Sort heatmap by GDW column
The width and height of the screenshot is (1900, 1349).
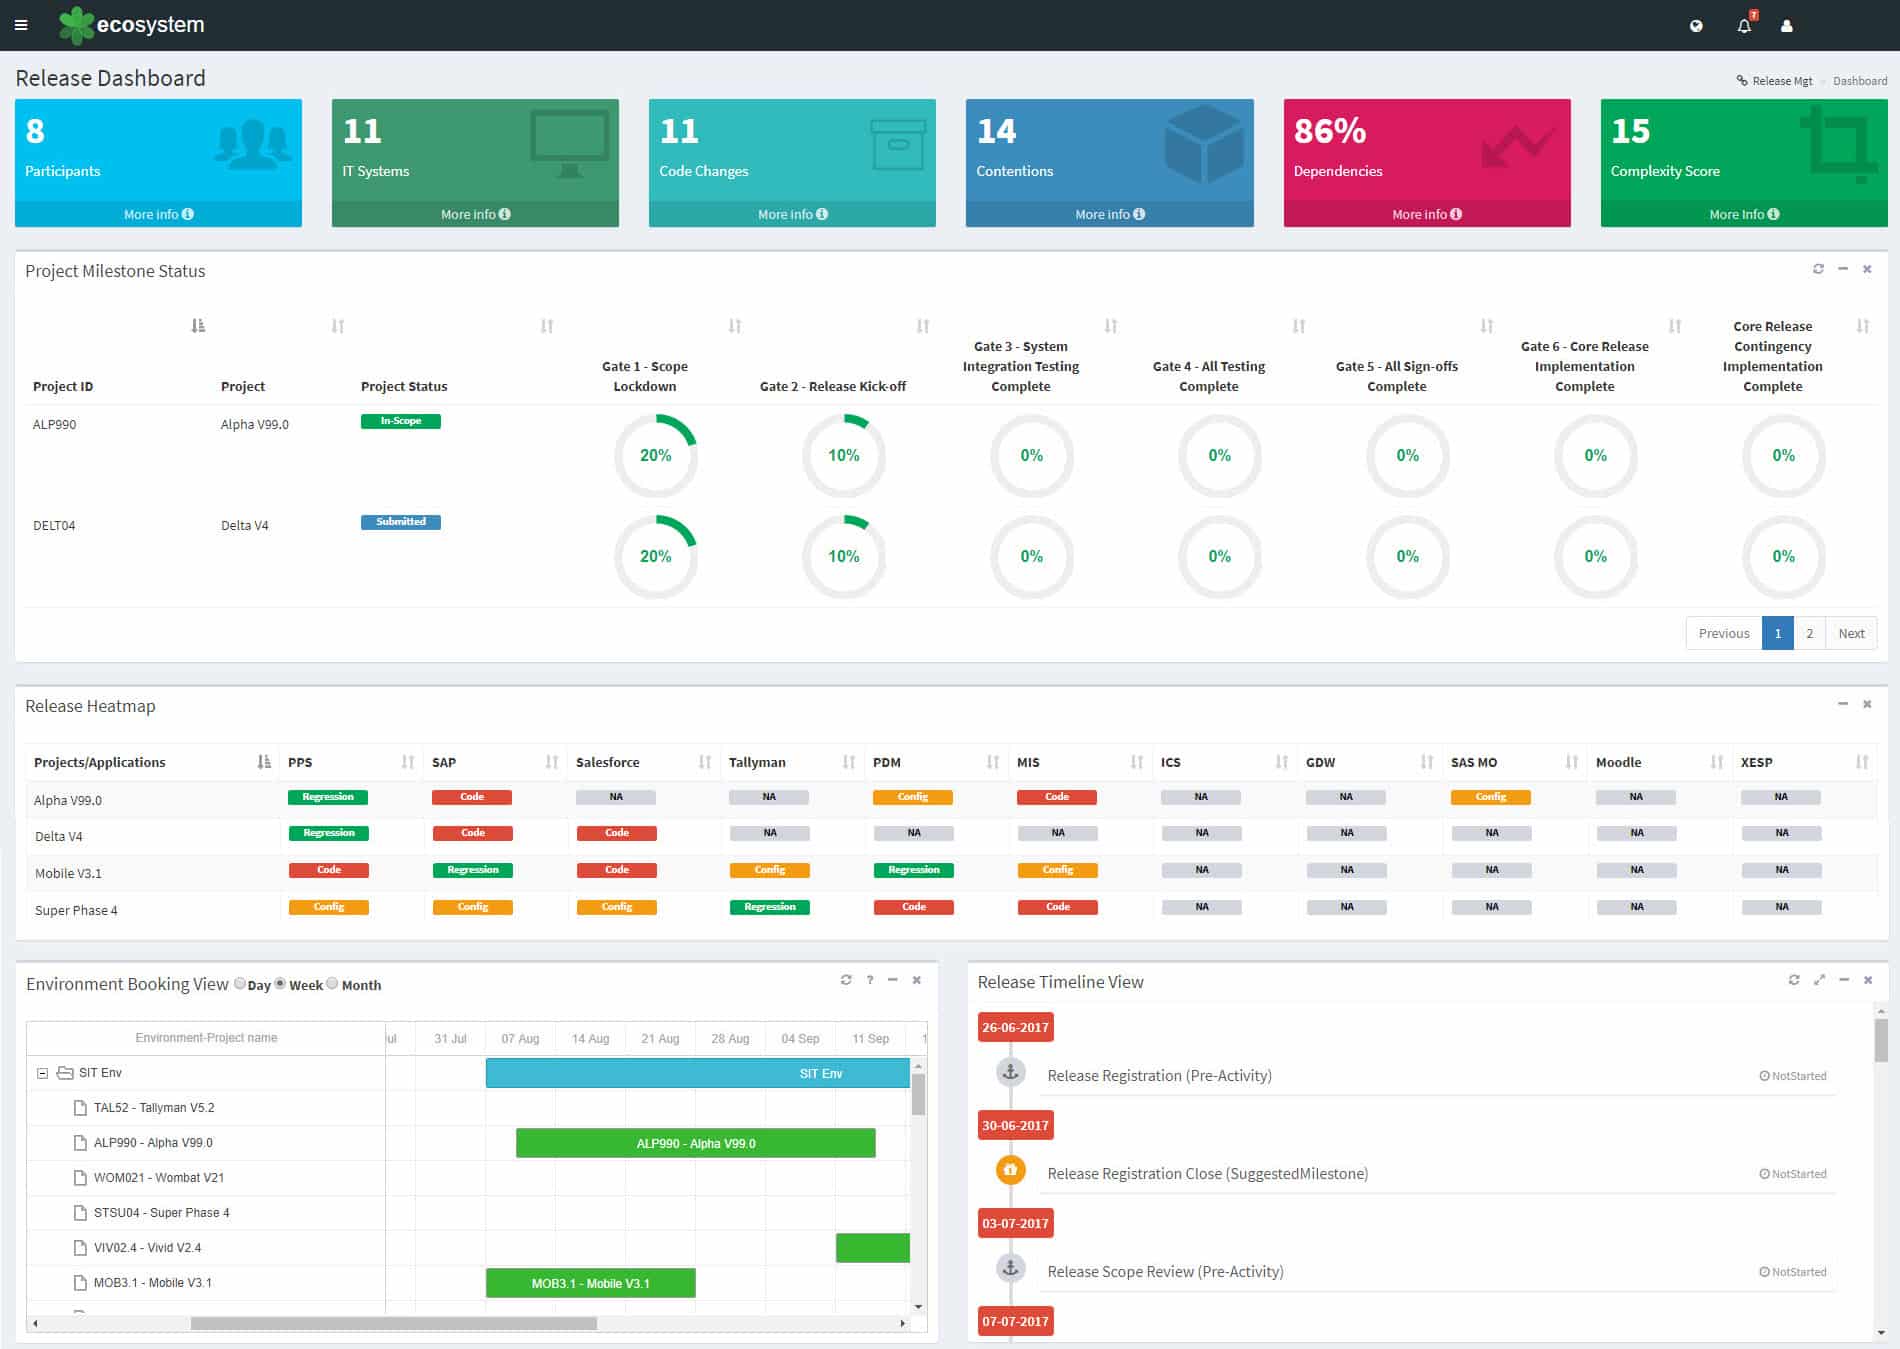pos(1427,762)
